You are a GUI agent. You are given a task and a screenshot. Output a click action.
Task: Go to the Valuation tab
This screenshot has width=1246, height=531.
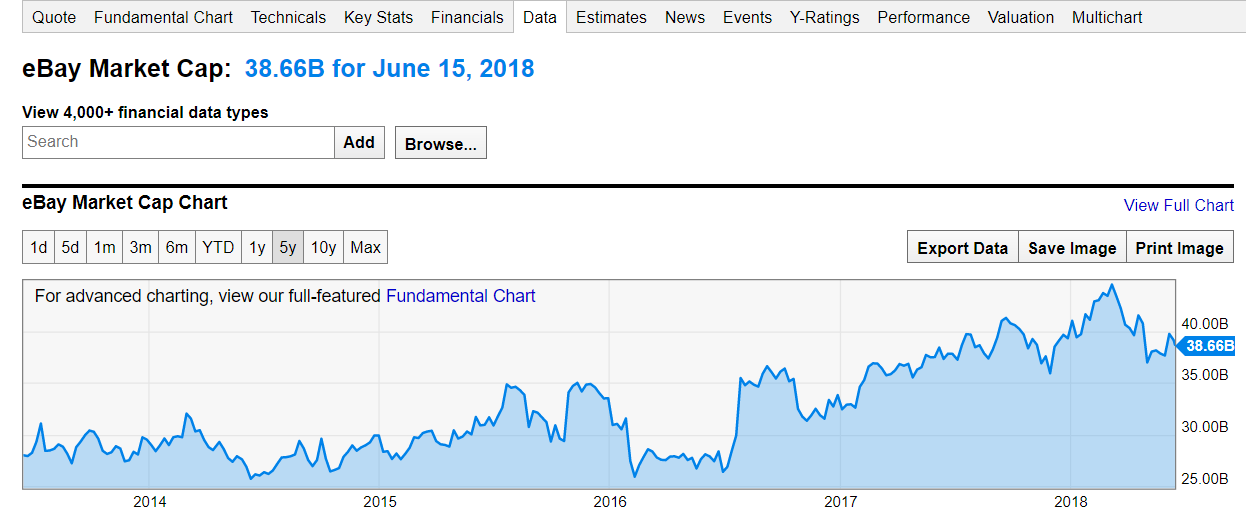[x=1021, y=17]
